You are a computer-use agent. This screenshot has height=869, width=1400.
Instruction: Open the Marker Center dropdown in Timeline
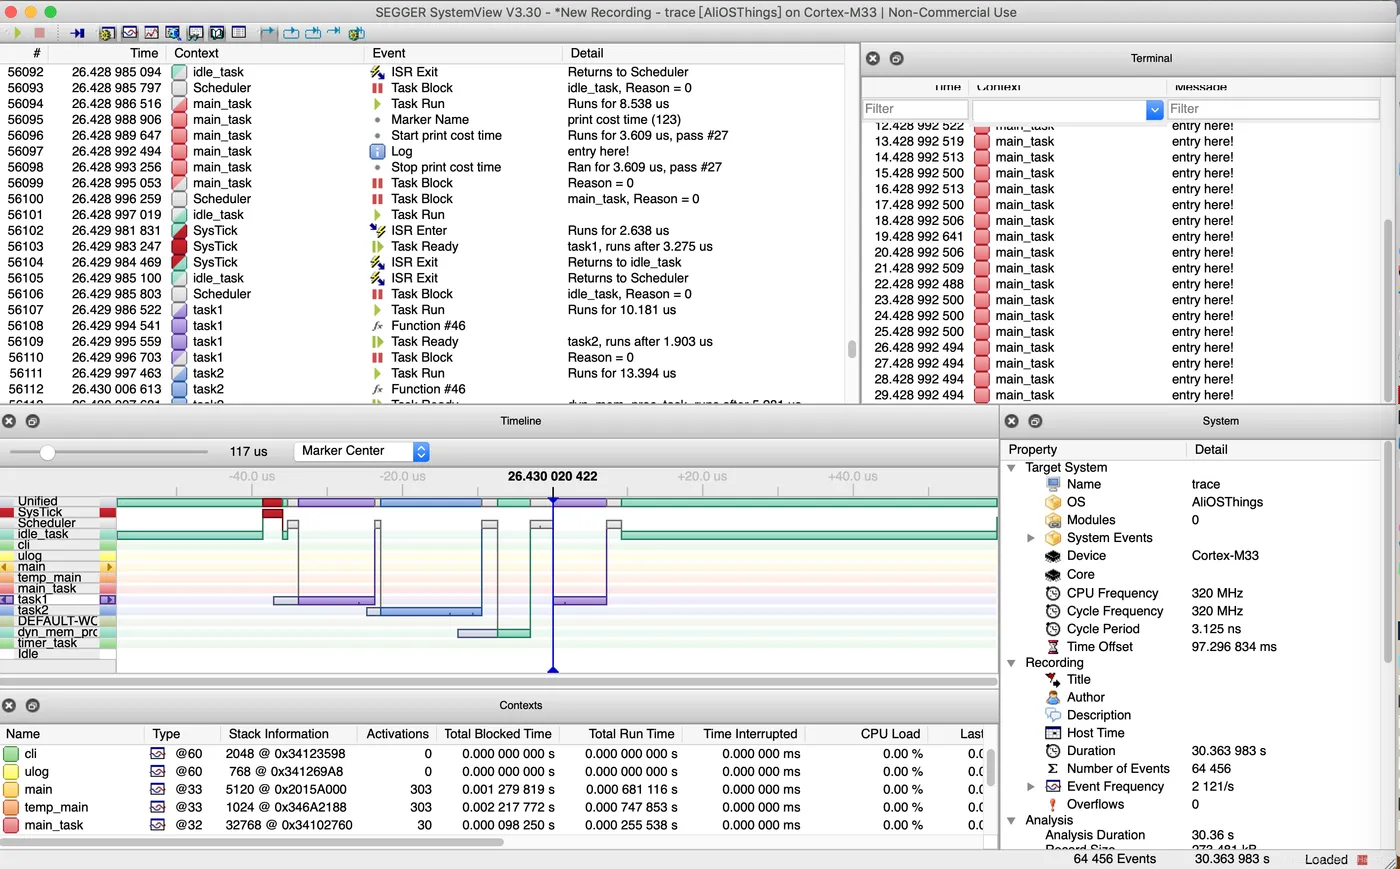pyautogui.click(x=362, y=451)
